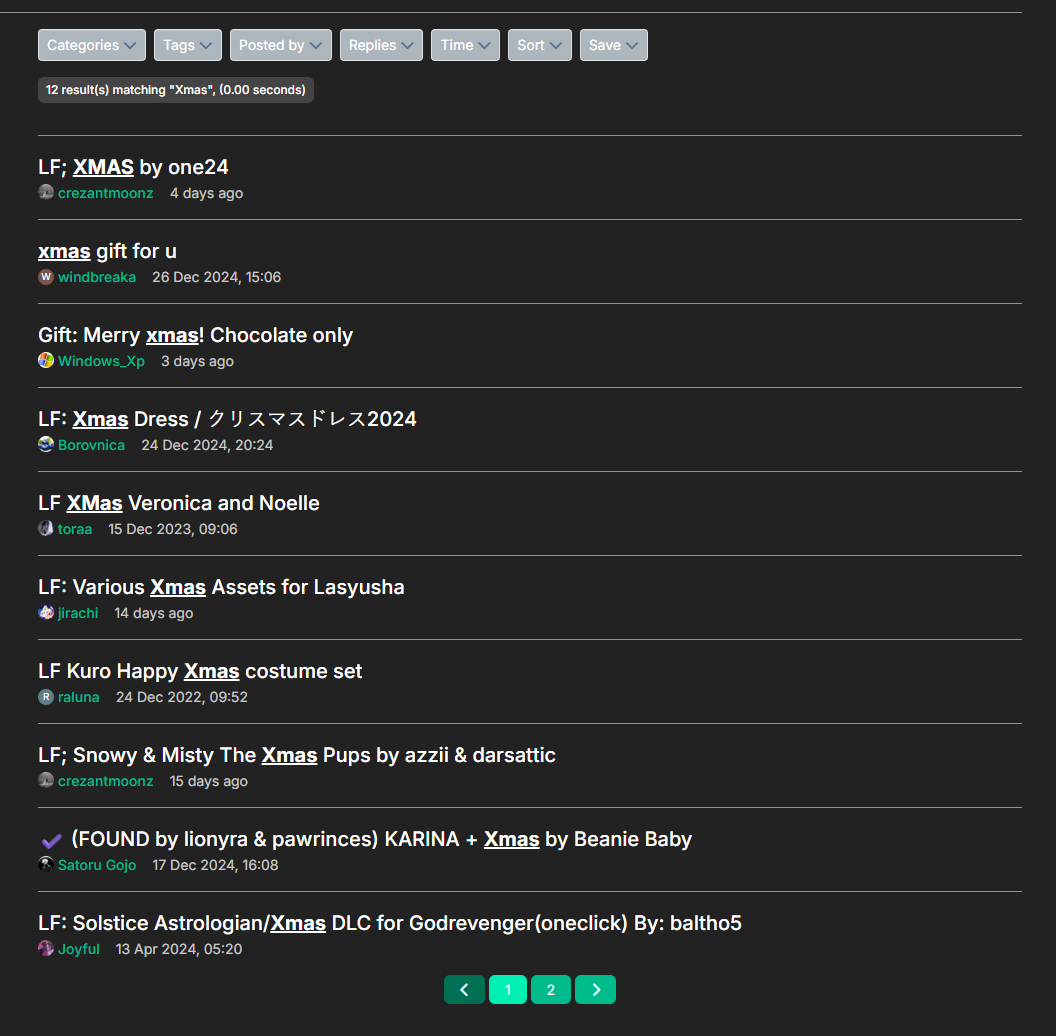Viewport: 1056px width, 1036px height.
Task: Open Solstice Astrologian/Xmas DLC topic
Action: [x=390, y=923]
